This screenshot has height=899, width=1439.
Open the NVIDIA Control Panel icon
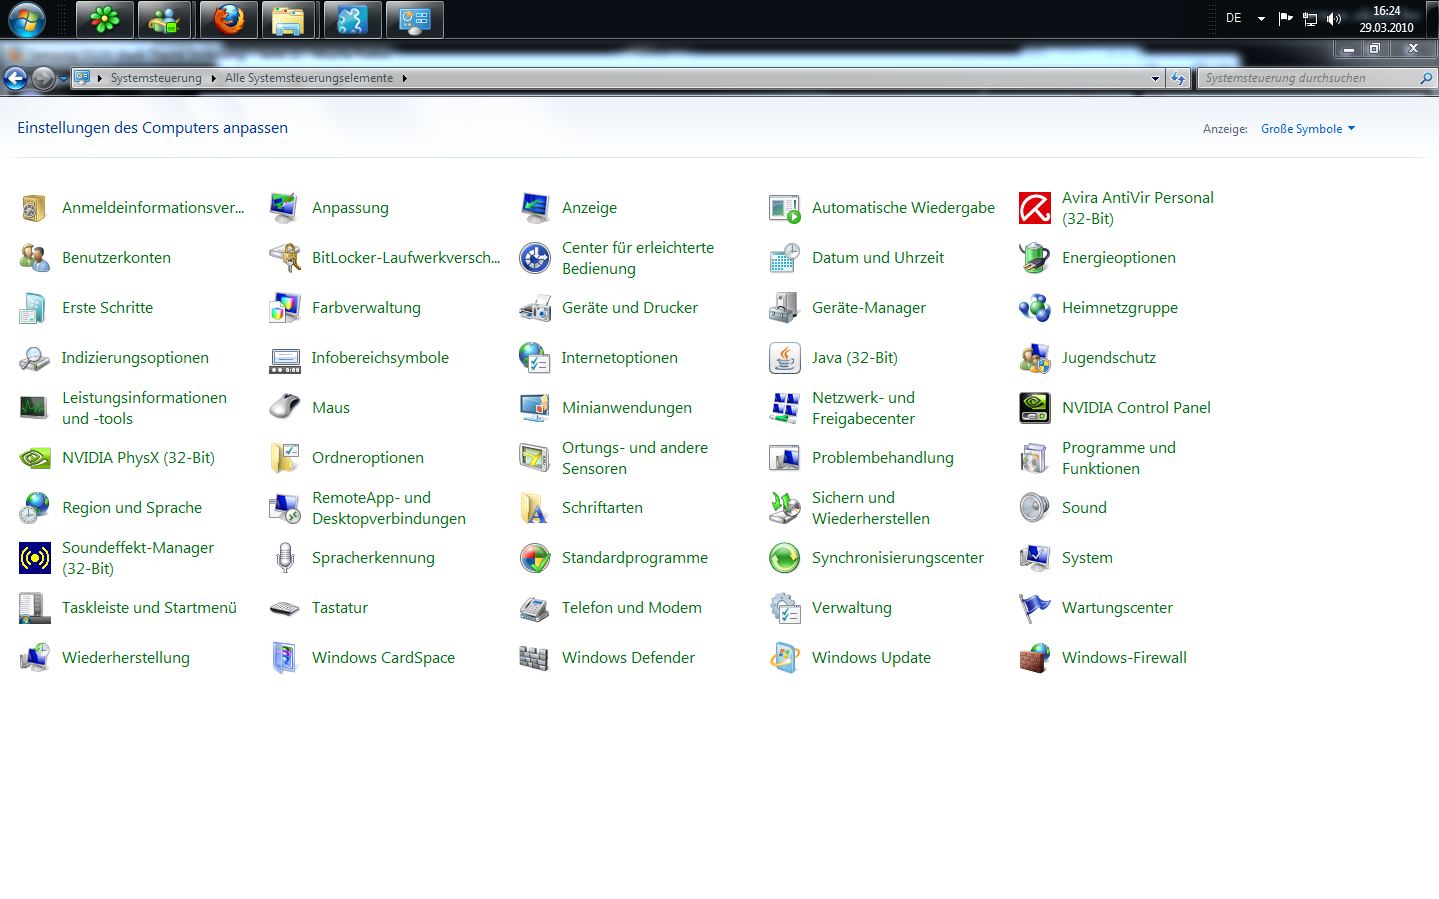1034,408
